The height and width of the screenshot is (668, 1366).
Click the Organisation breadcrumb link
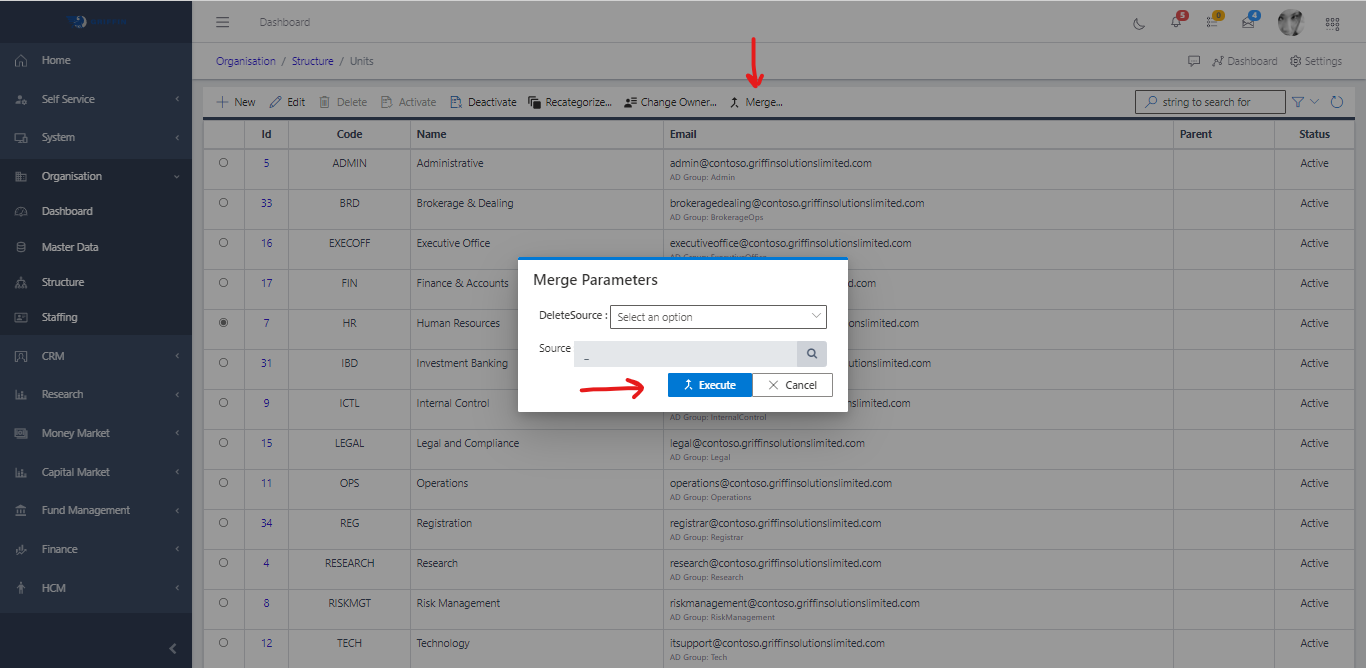point(245,61)
